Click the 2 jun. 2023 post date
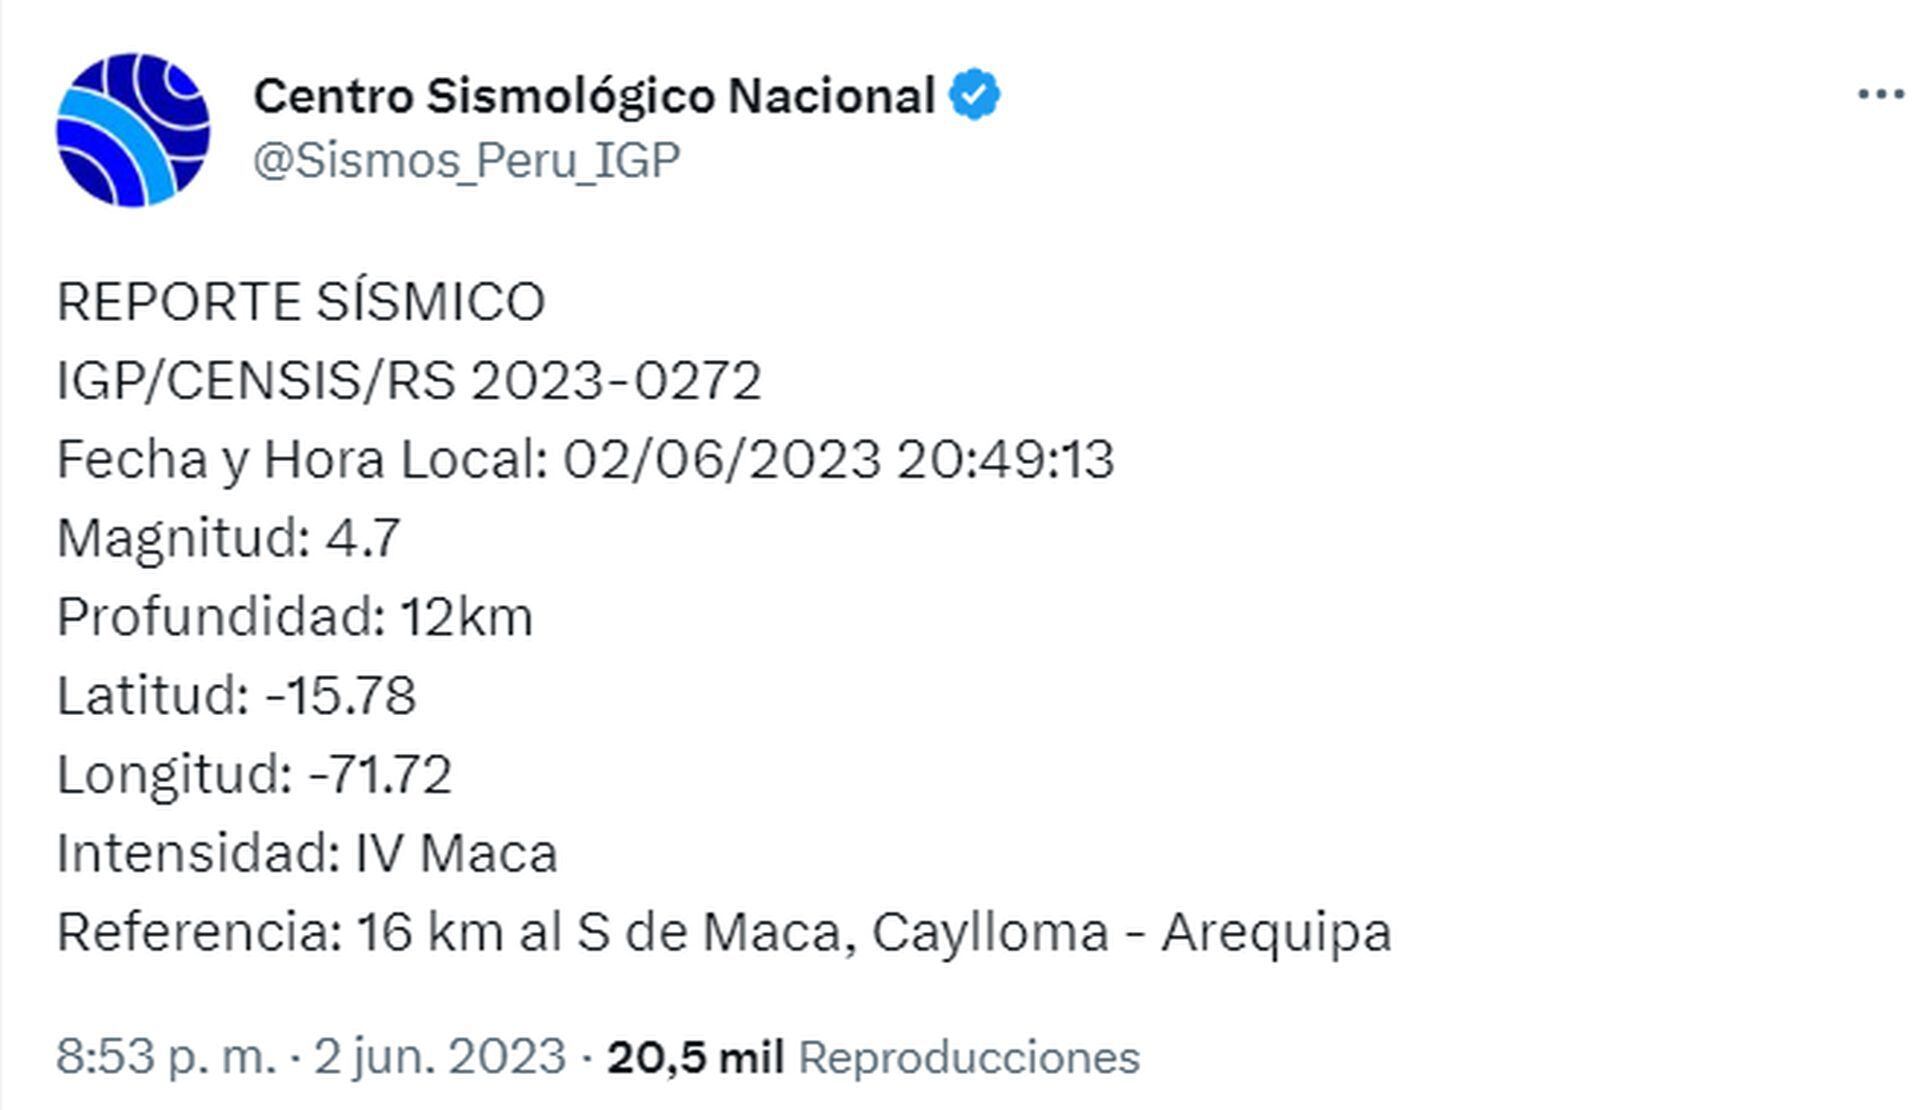The height and width of the screenshot is (1110, 1920). click(x=440, y=1057)
